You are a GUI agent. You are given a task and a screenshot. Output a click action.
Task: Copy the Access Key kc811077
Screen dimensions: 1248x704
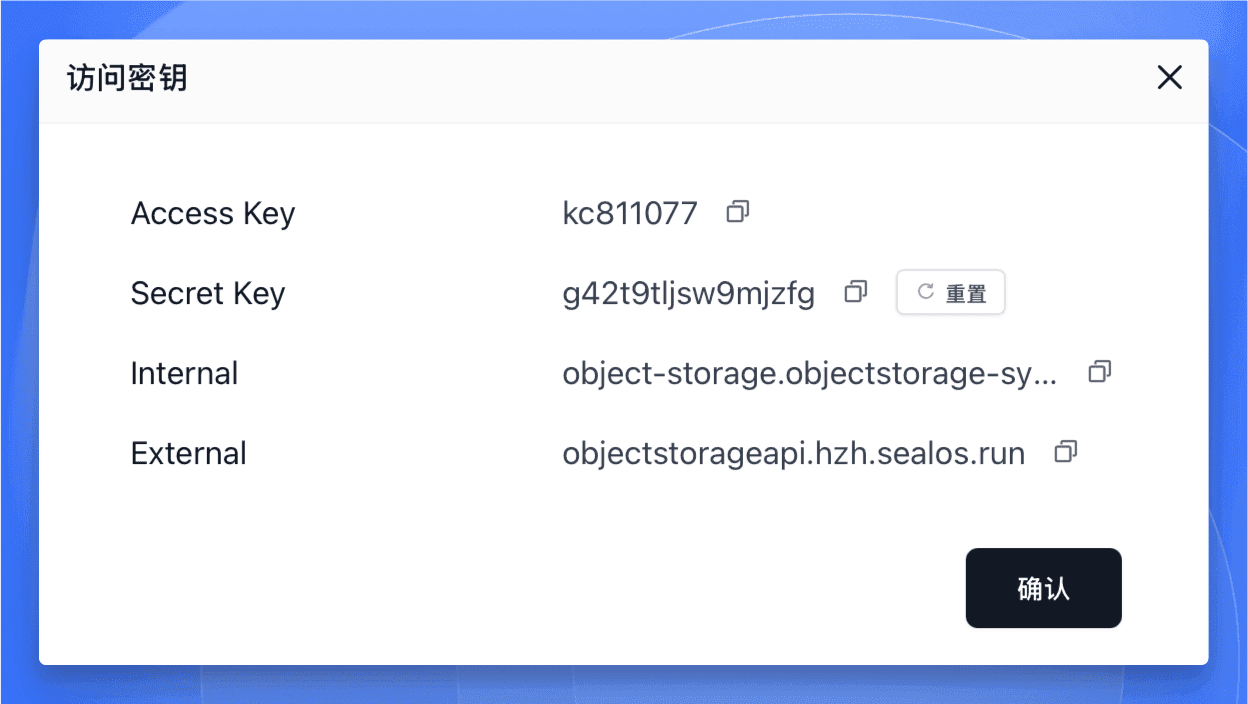(738, 212)
